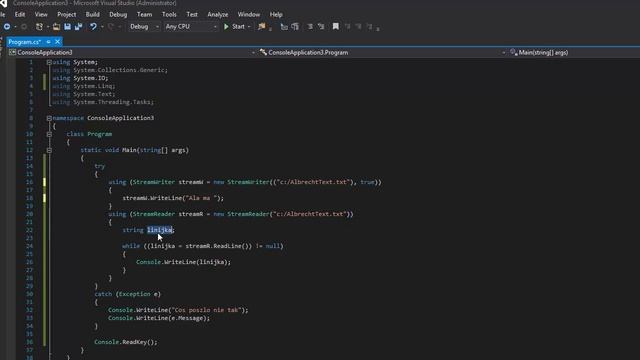
Task: Click the bookmark toggle icon in toolbar
Action: point(336,27)
